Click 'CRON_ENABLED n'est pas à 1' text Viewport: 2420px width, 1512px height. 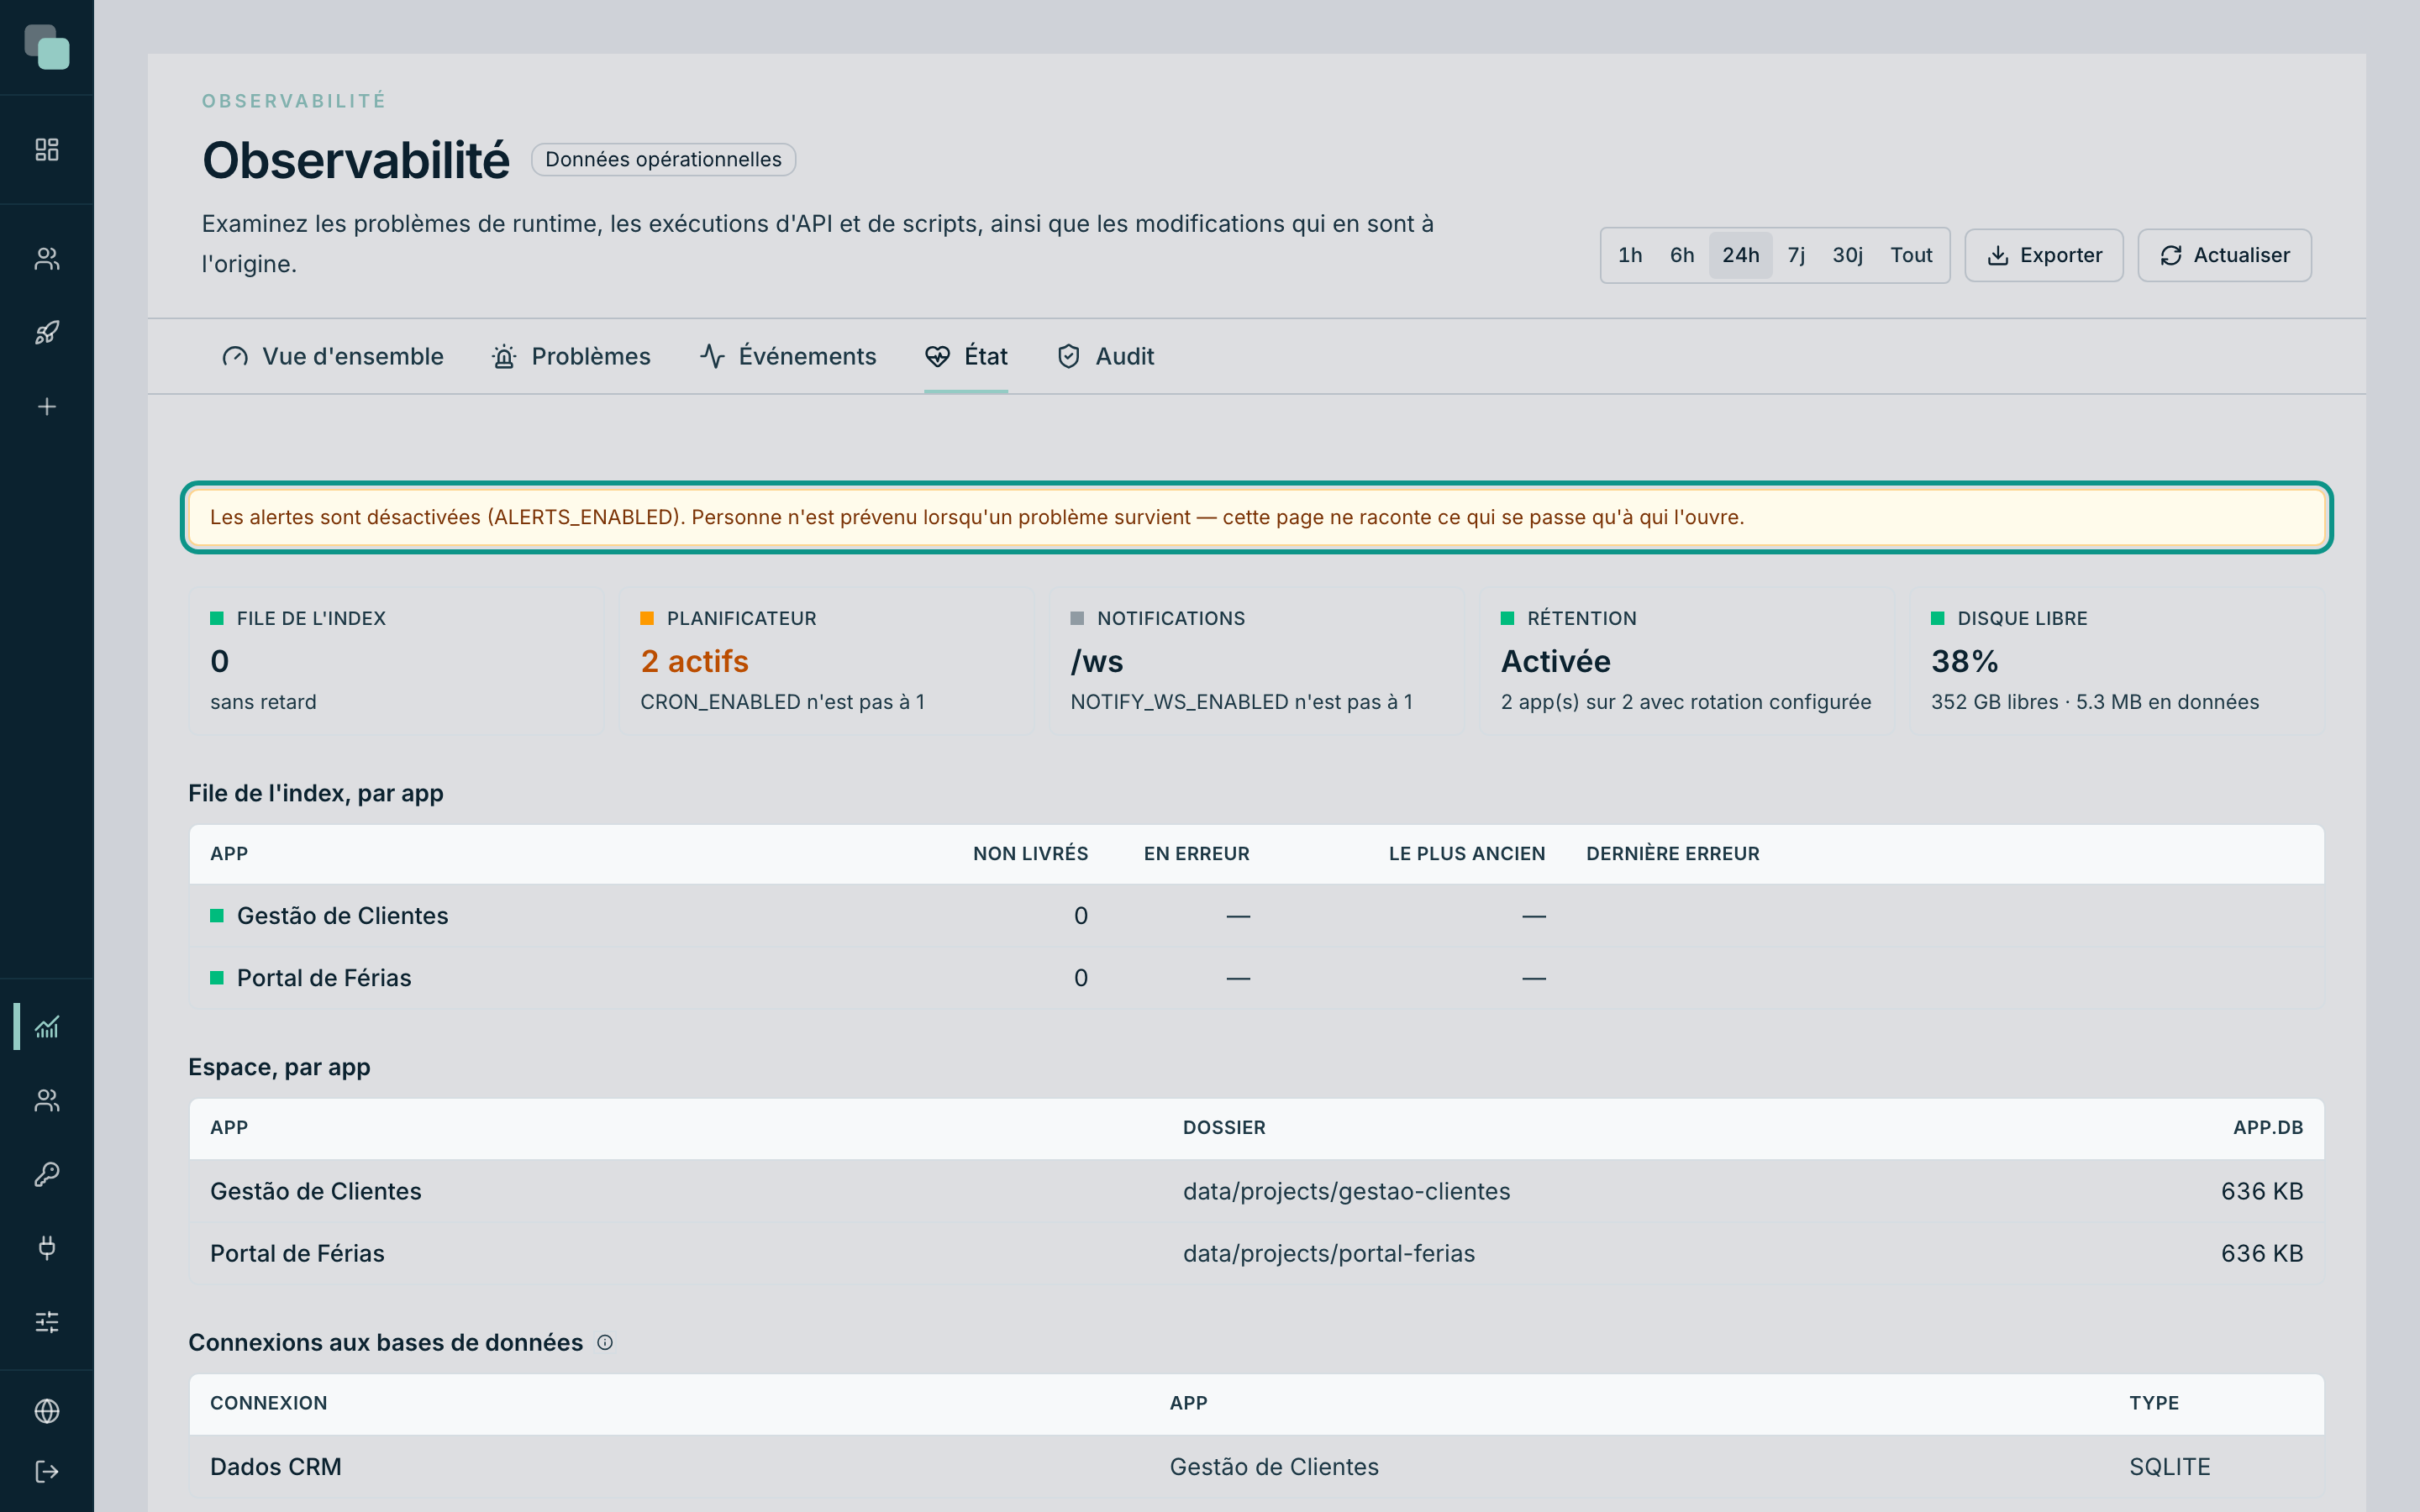[782, 702]
